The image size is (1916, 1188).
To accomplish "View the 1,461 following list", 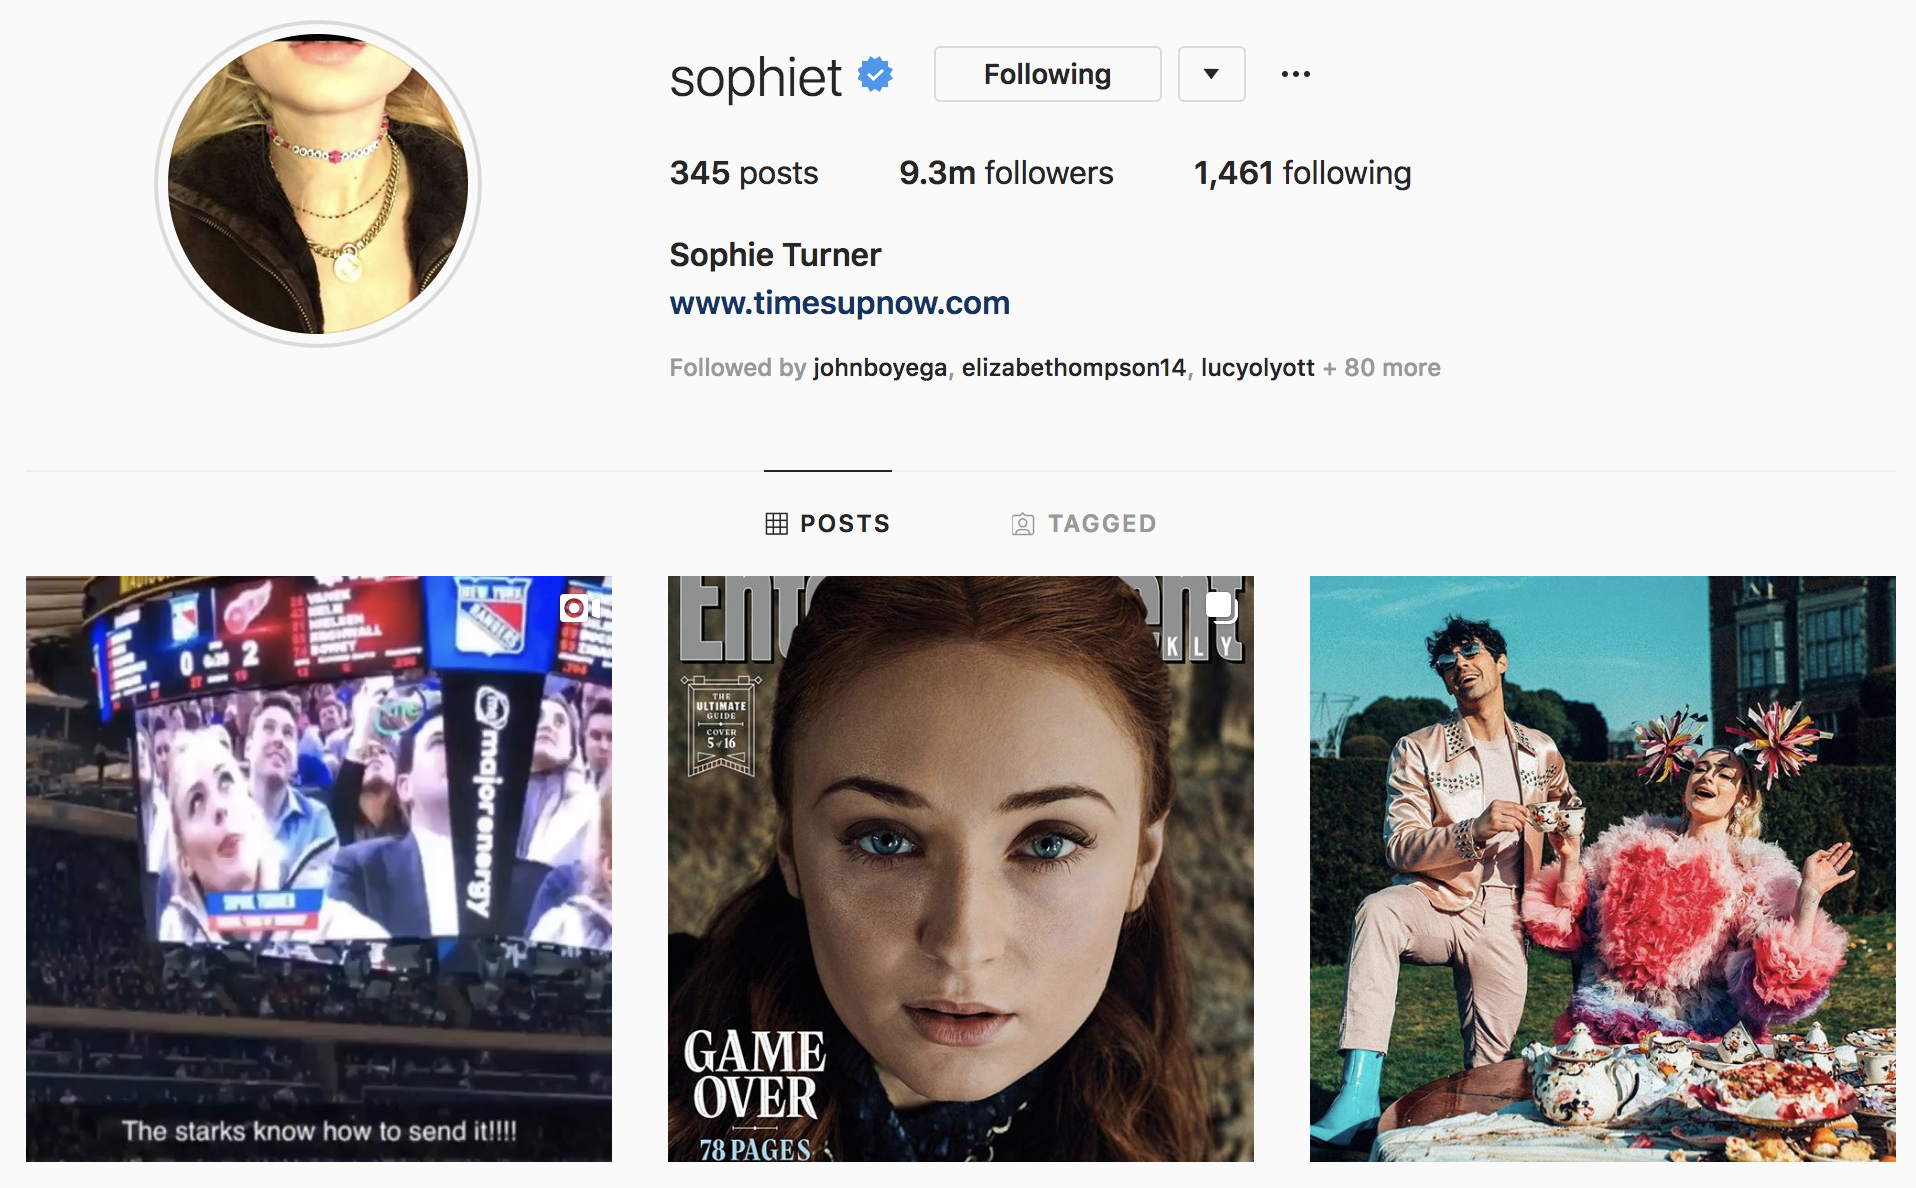I will coord(1302,173).
